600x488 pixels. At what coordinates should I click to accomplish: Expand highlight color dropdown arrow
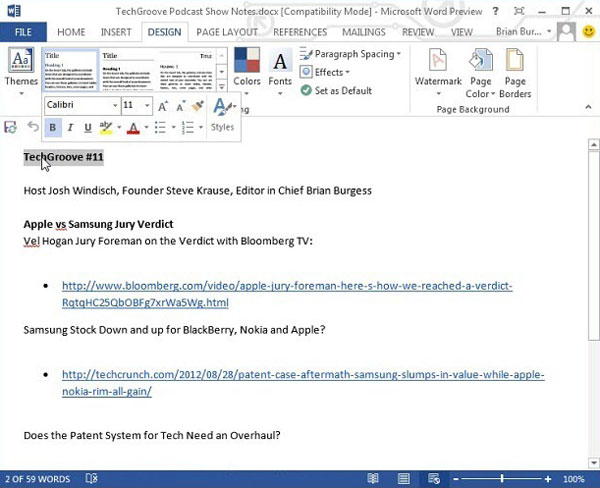tap(119, 127)
